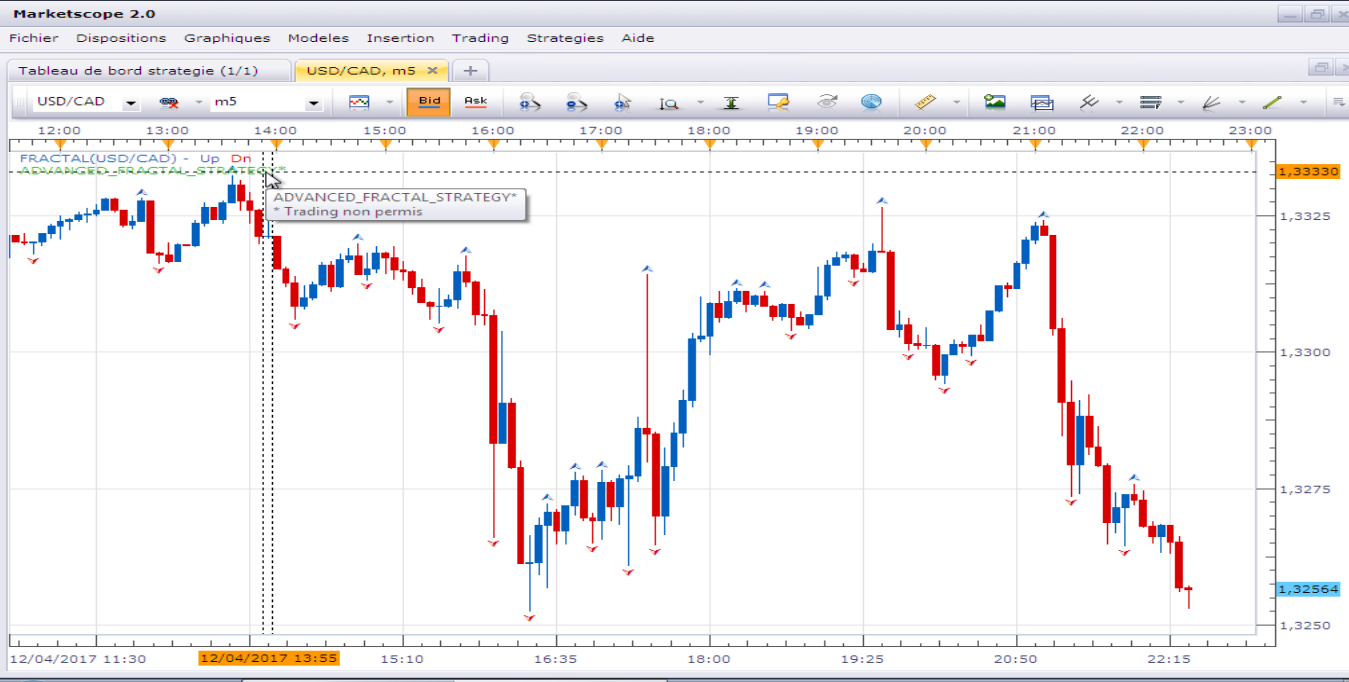Screen dimensions: 1349x682
Task: Open the m5 timeframe dropdown
Action: point(314,102)
